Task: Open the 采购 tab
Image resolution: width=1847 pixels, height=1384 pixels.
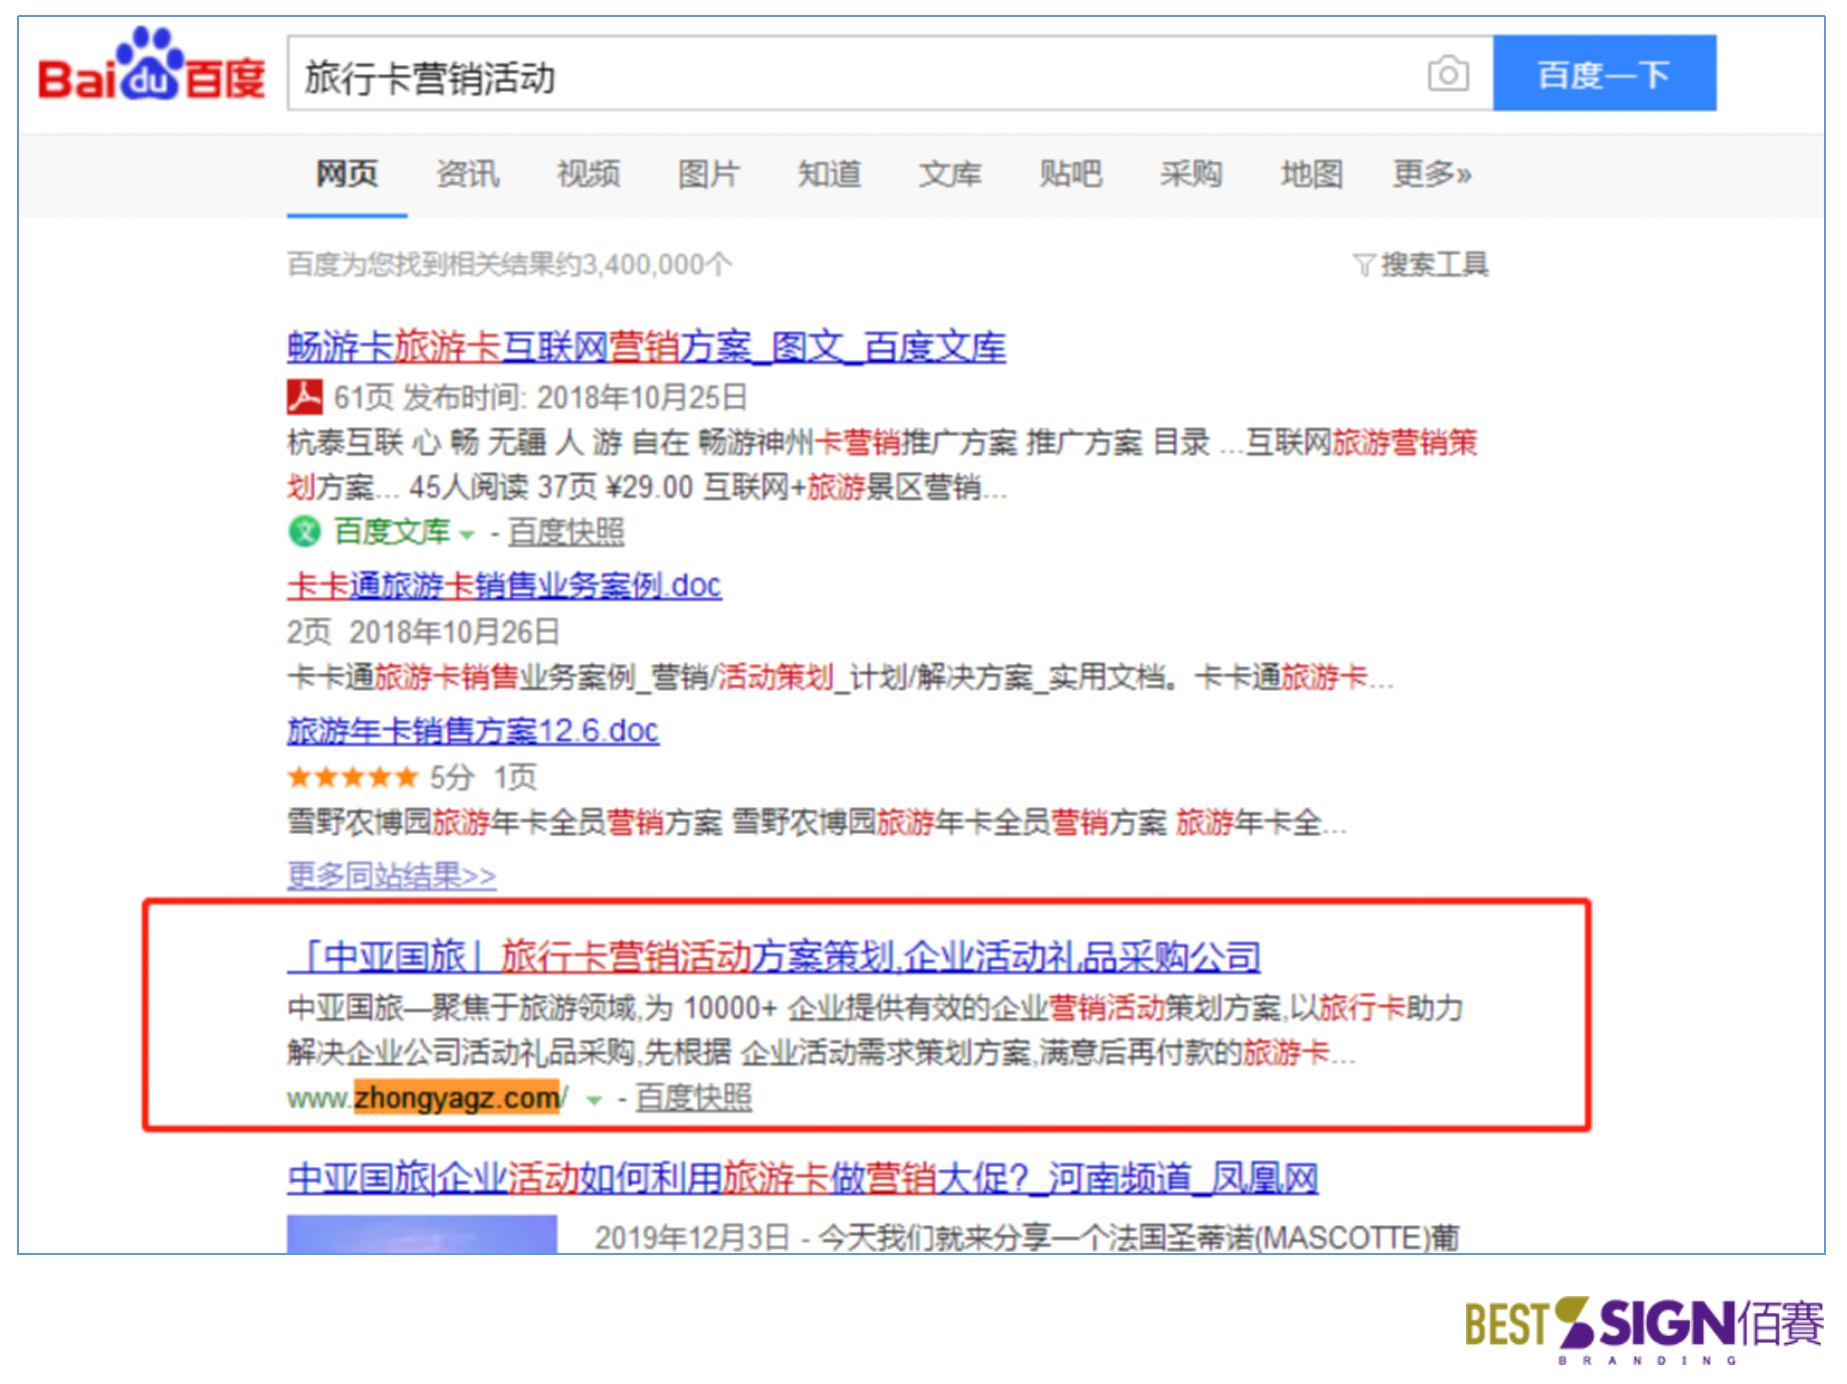Action: tap(1191, 174)
